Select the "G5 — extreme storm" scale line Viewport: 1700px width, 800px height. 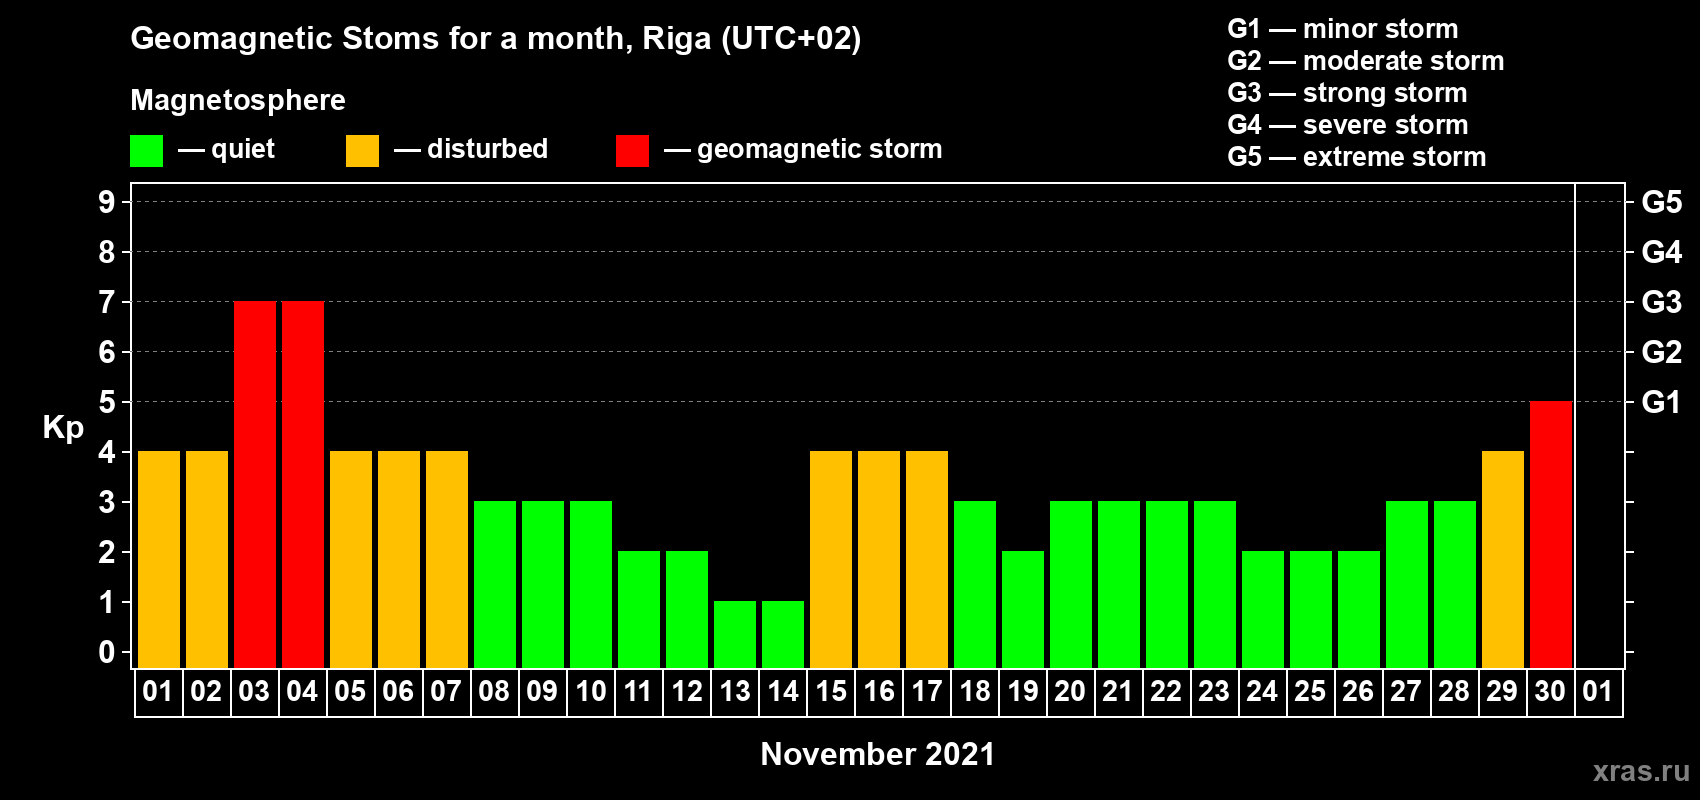[1357, 157]
